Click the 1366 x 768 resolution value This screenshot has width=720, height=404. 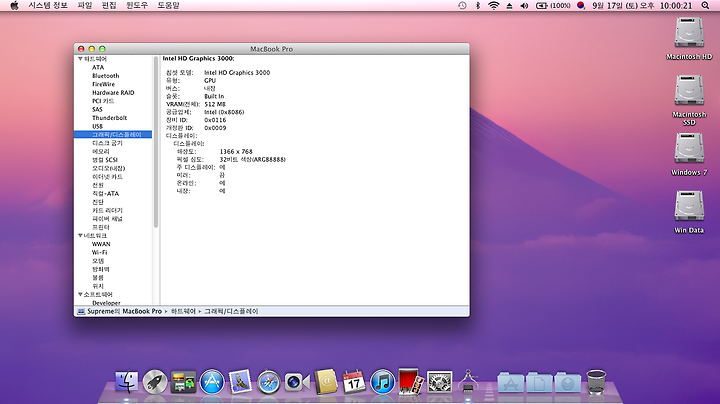[236, 152]
